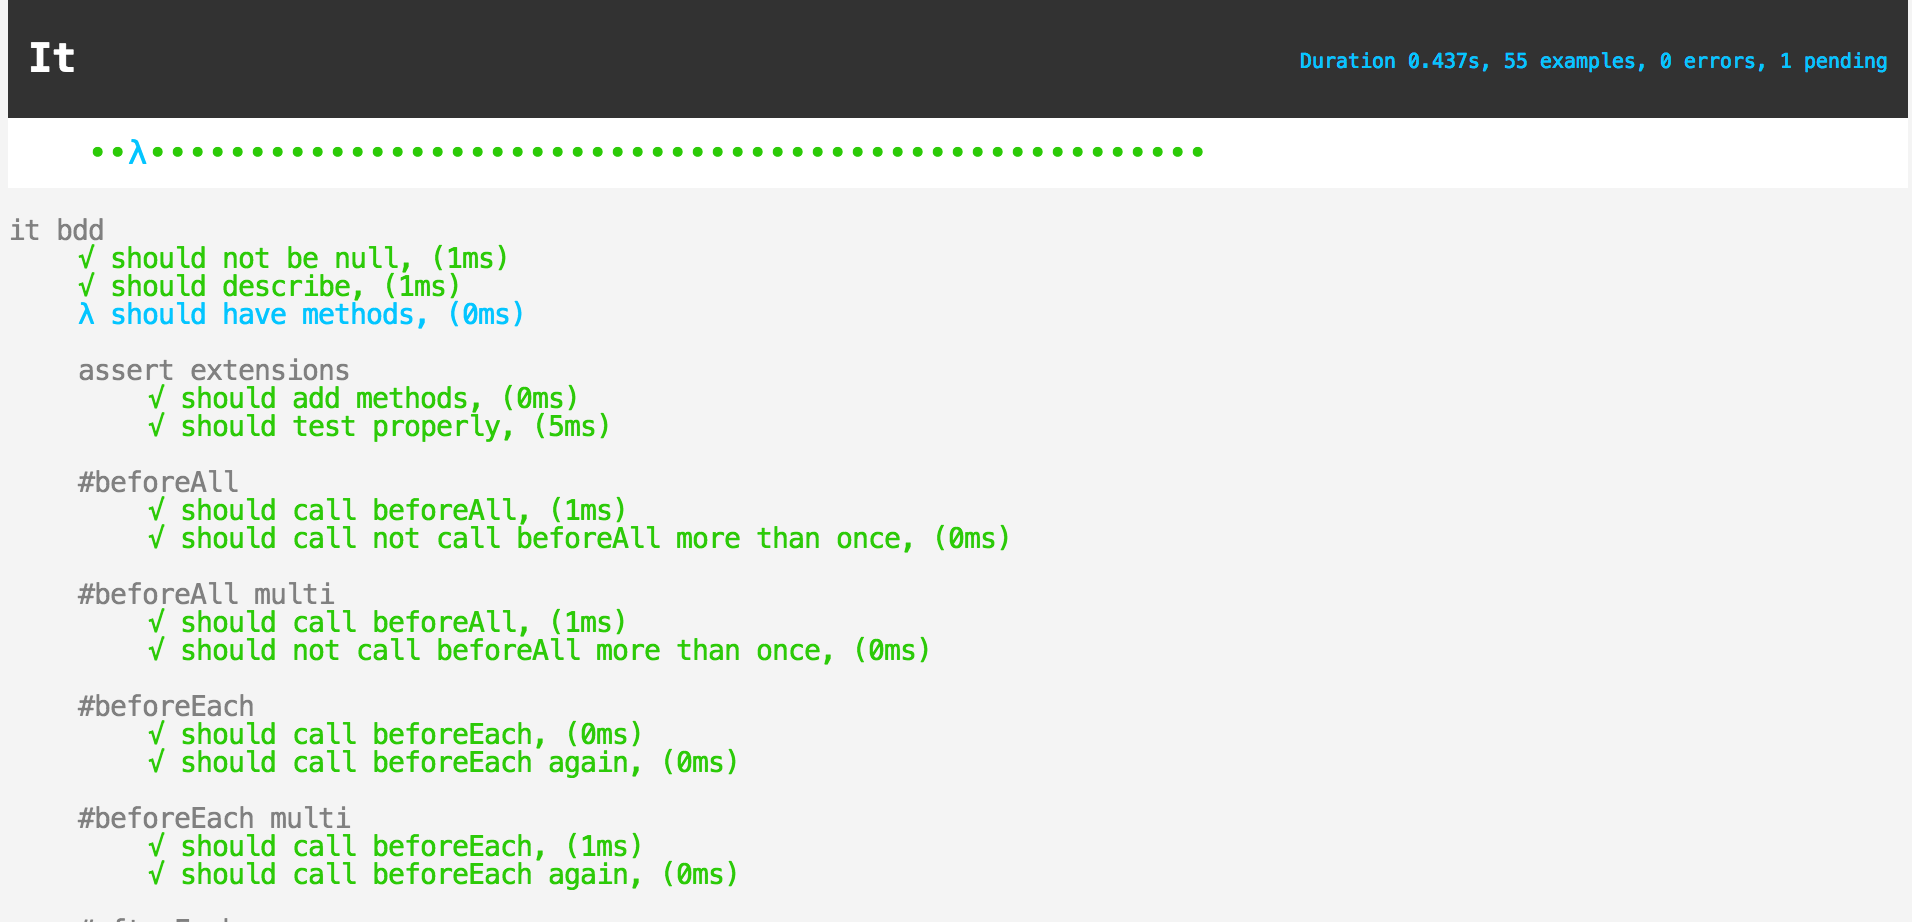Click 'should not be null, (1ms)' test

click(x=309, y=259)
